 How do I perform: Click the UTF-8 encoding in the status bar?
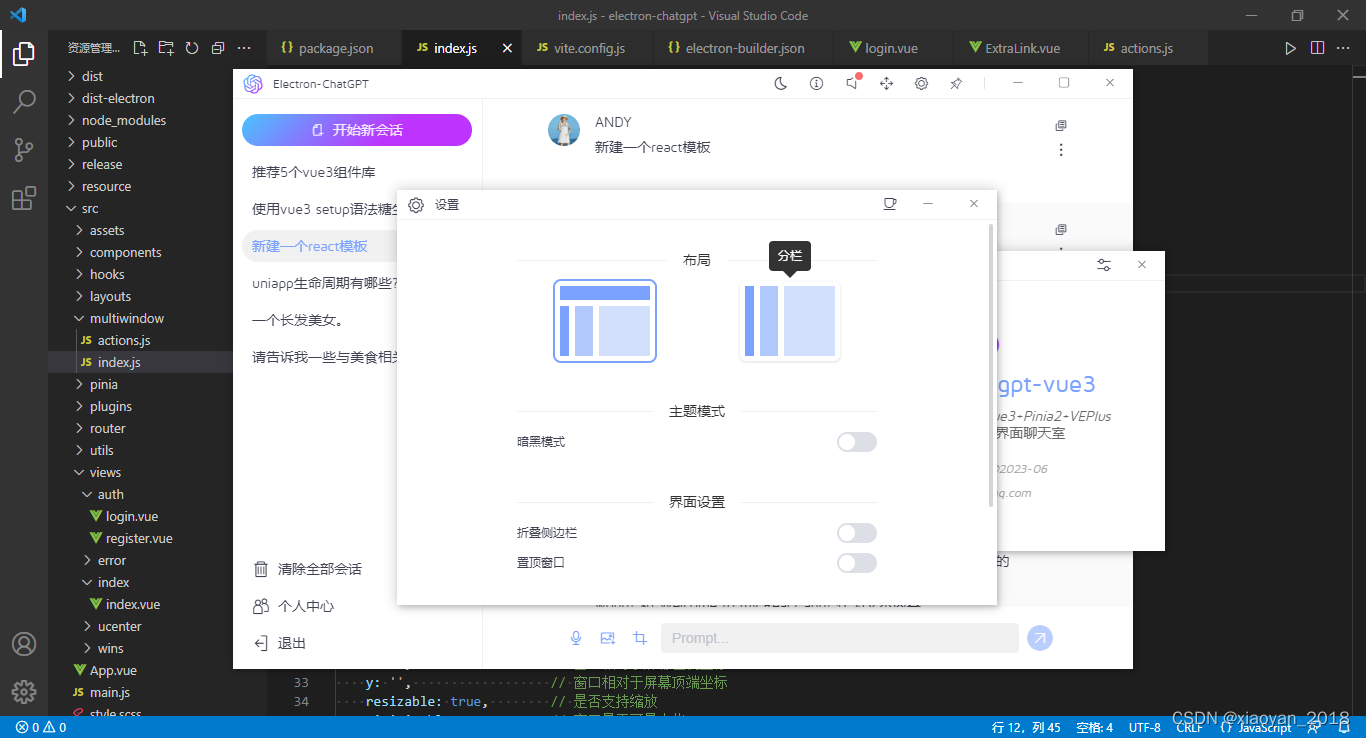point(1144,727)
